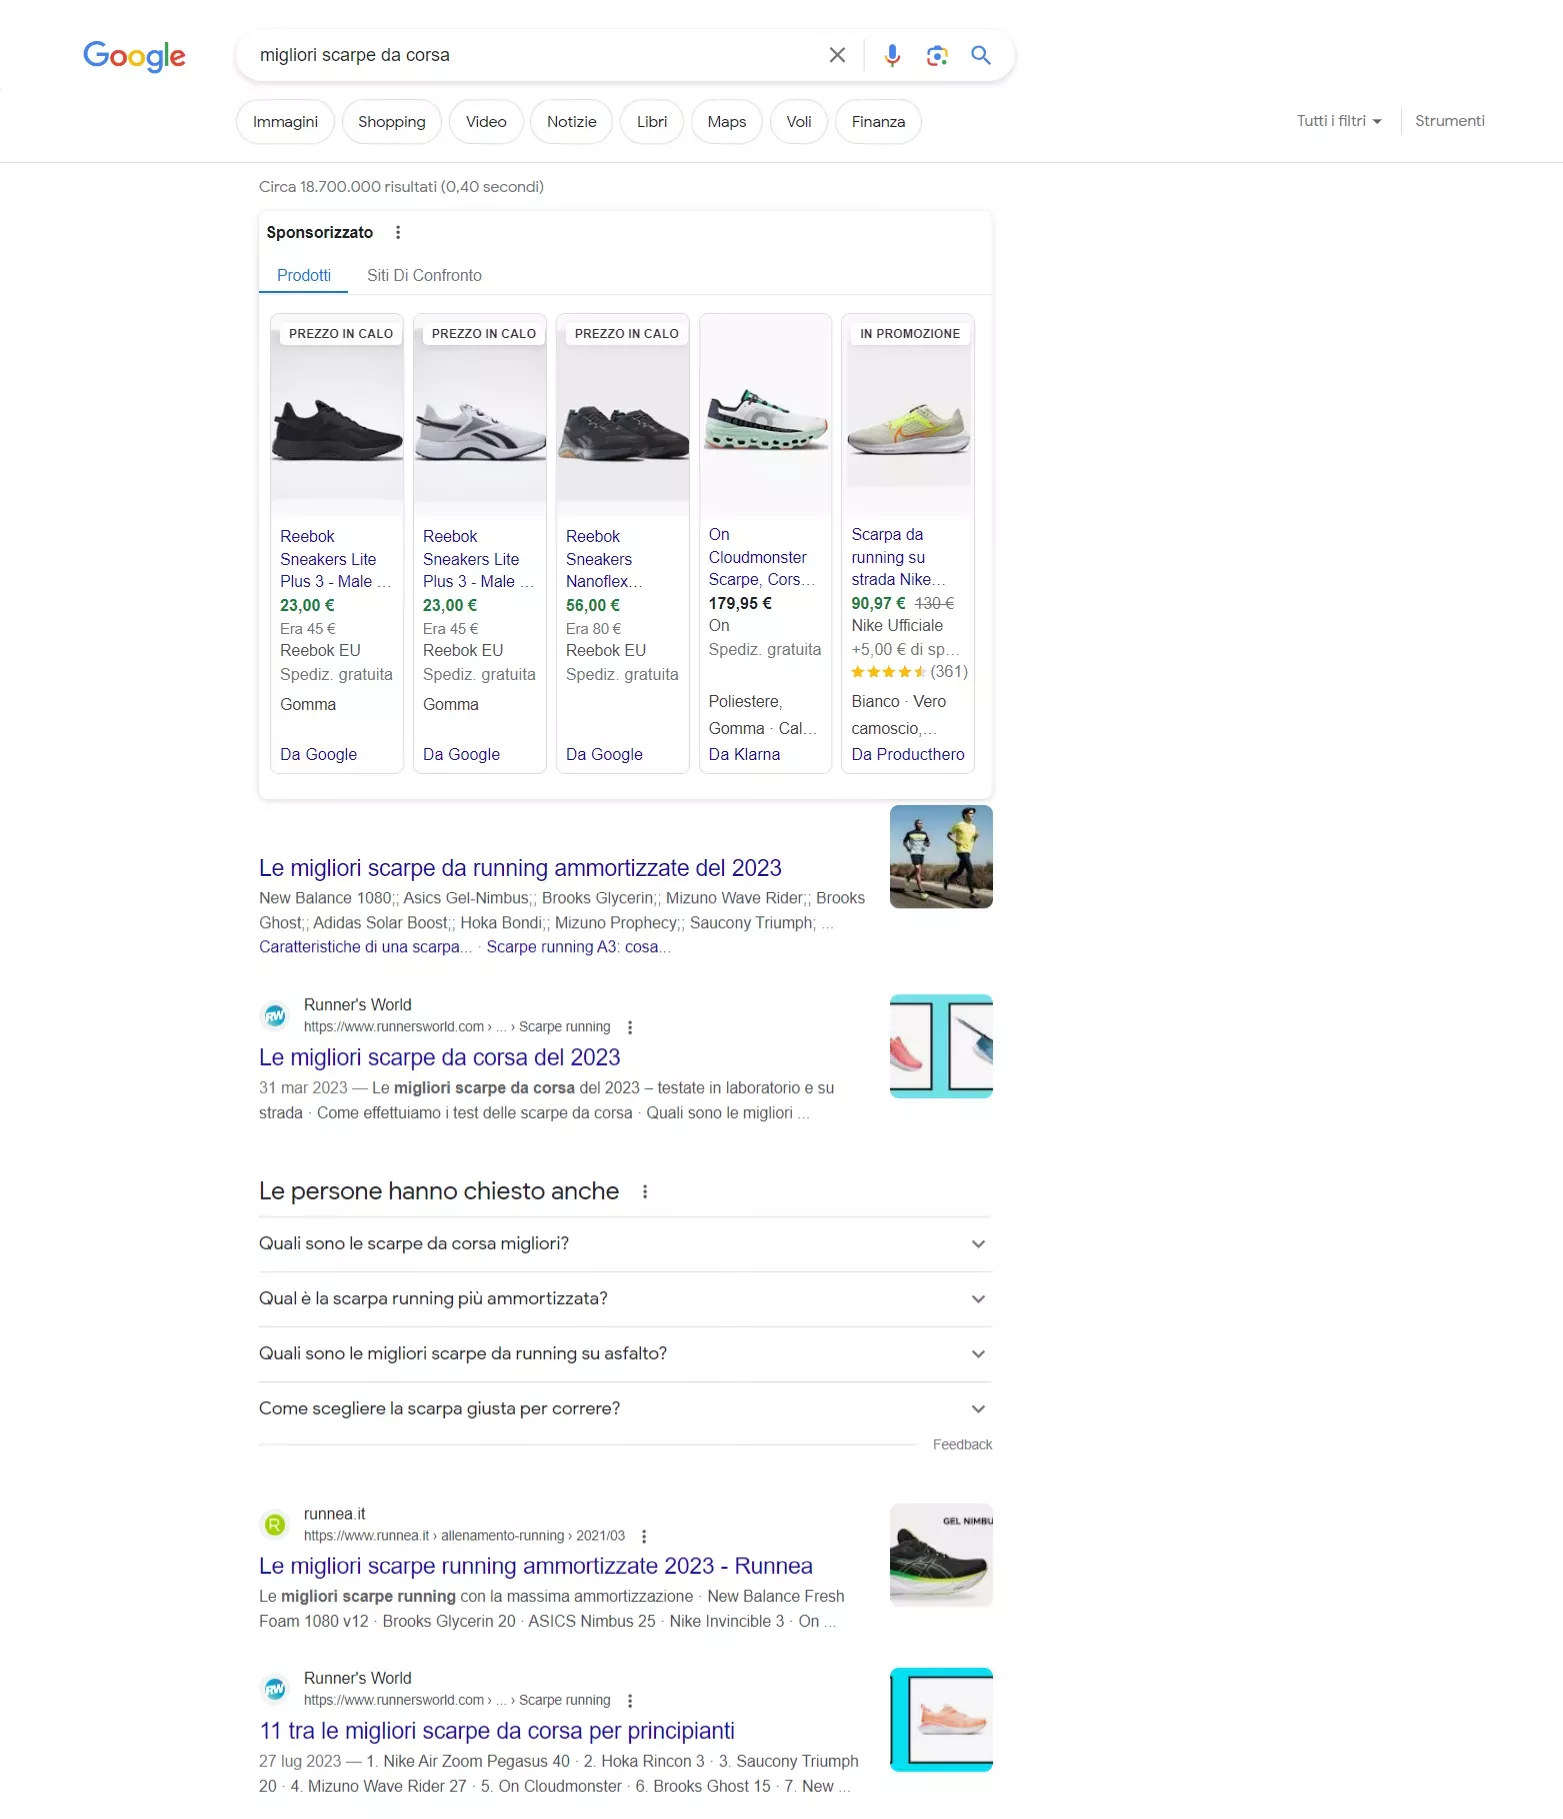Viewport: 1563px width, 1819px height.
Task: Open more options next to 'Le persone hanno chiesto anche'
Action: [645, 1192]
